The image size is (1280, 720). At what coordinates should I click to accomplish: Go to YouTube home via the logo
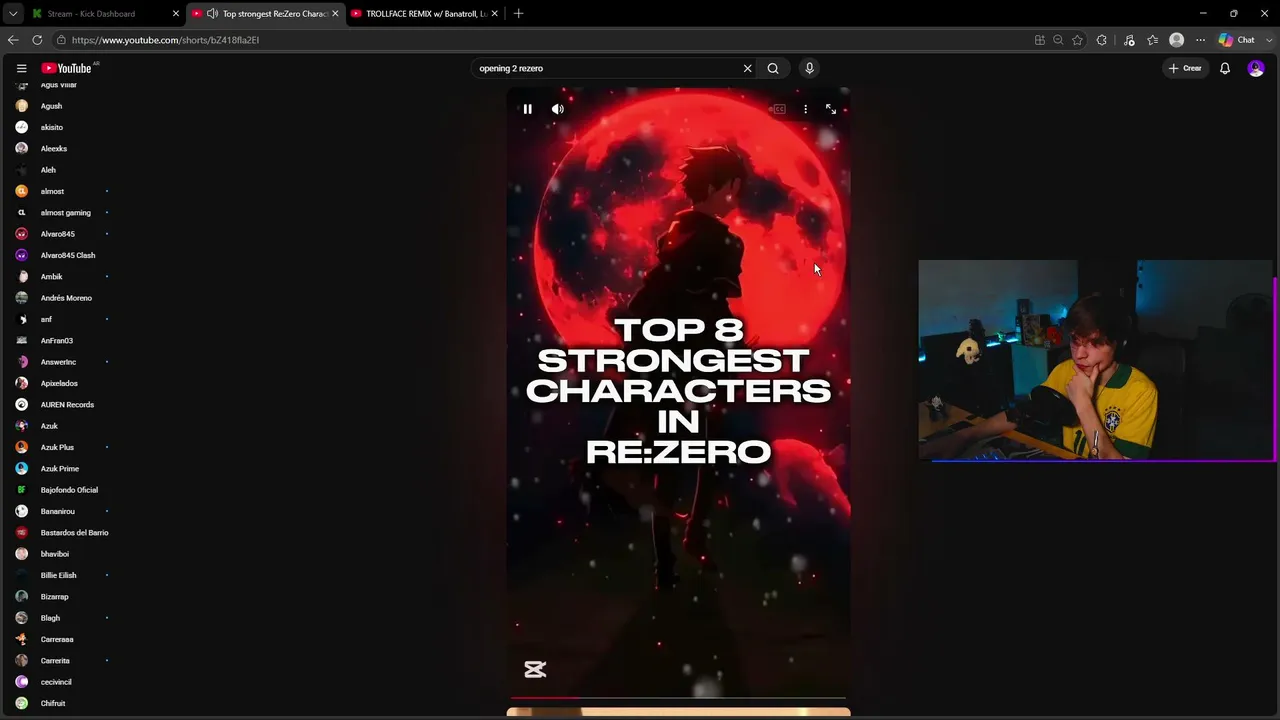point(68,68)
